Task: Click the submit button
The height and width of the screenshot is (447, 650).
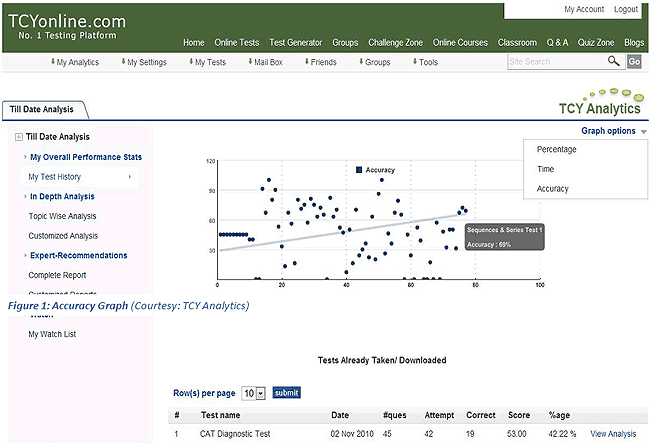Action: pos(286,393)
